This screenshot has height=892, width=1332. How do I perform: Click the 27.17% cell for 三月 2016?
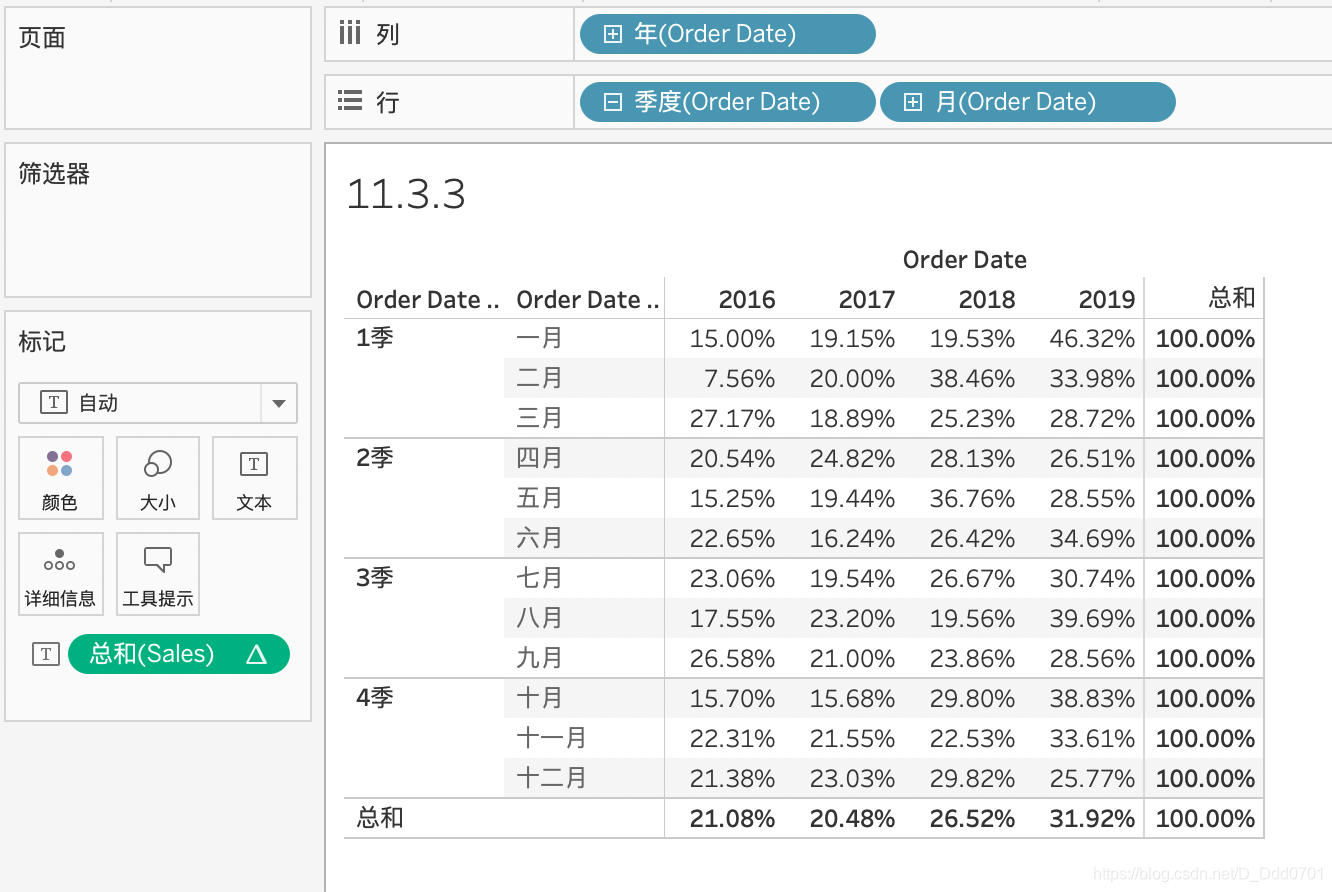(732, 419)
